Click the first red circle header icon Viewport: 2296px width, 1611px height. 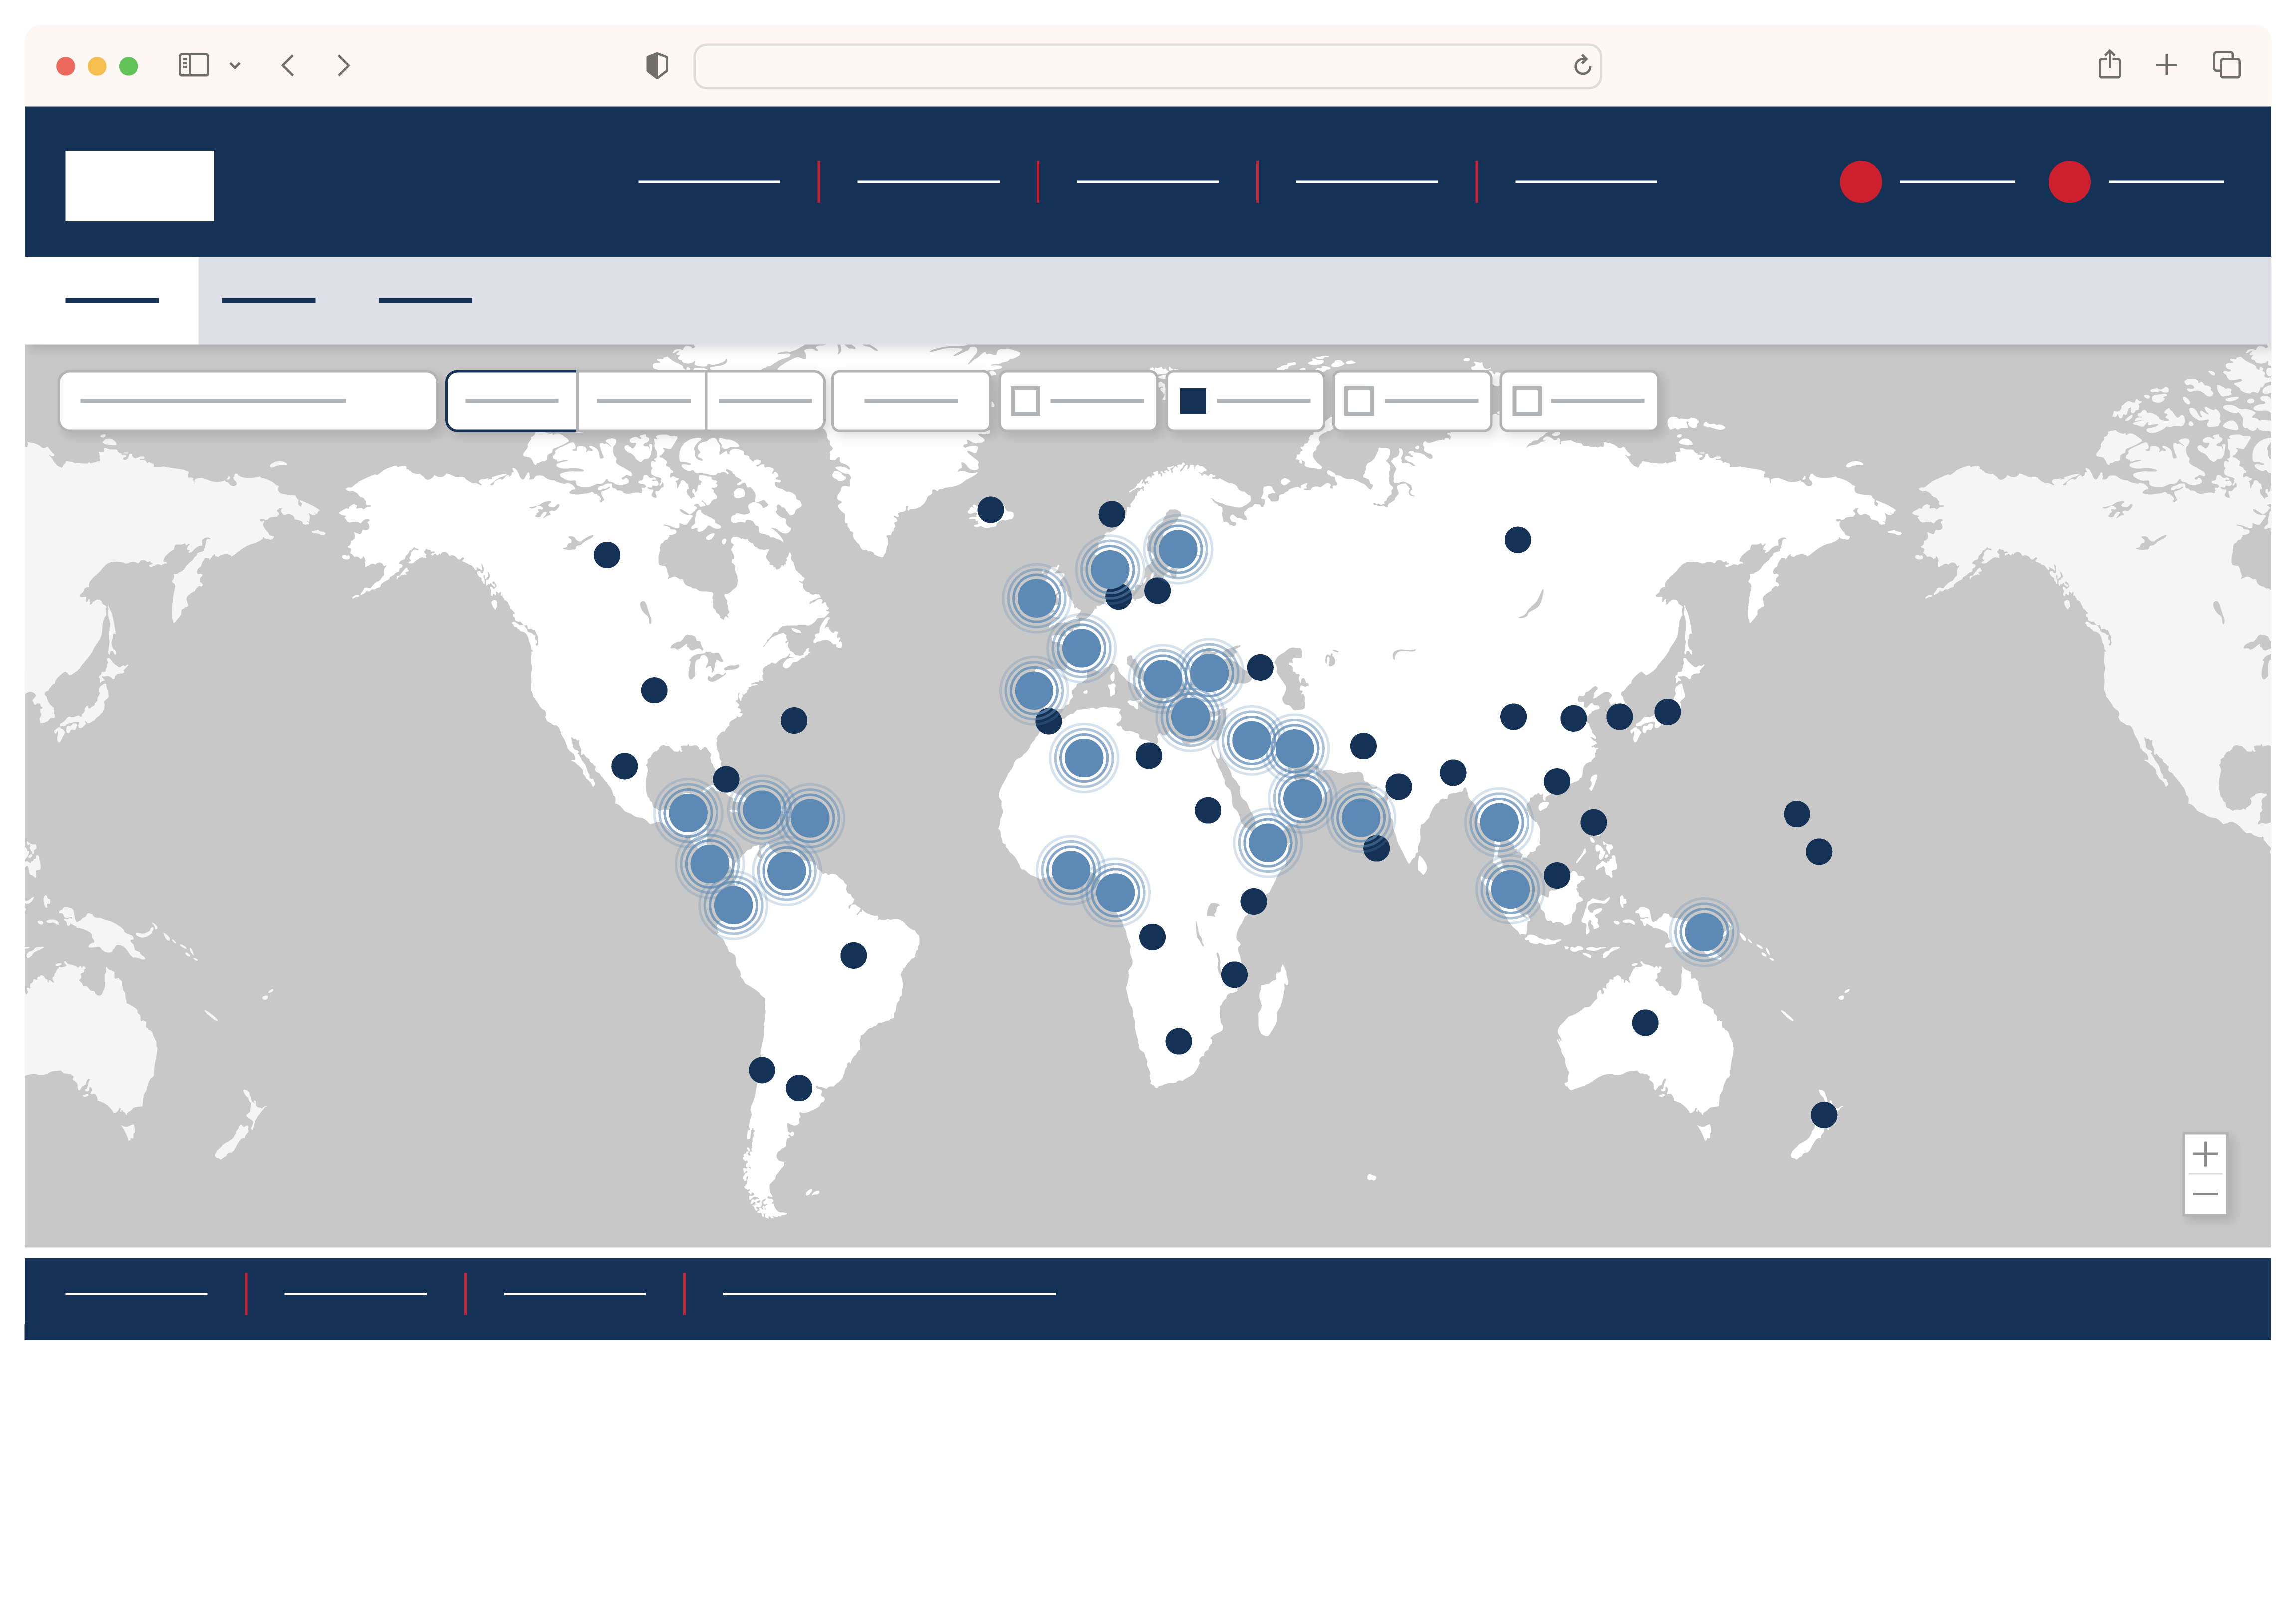point(1861,182)
